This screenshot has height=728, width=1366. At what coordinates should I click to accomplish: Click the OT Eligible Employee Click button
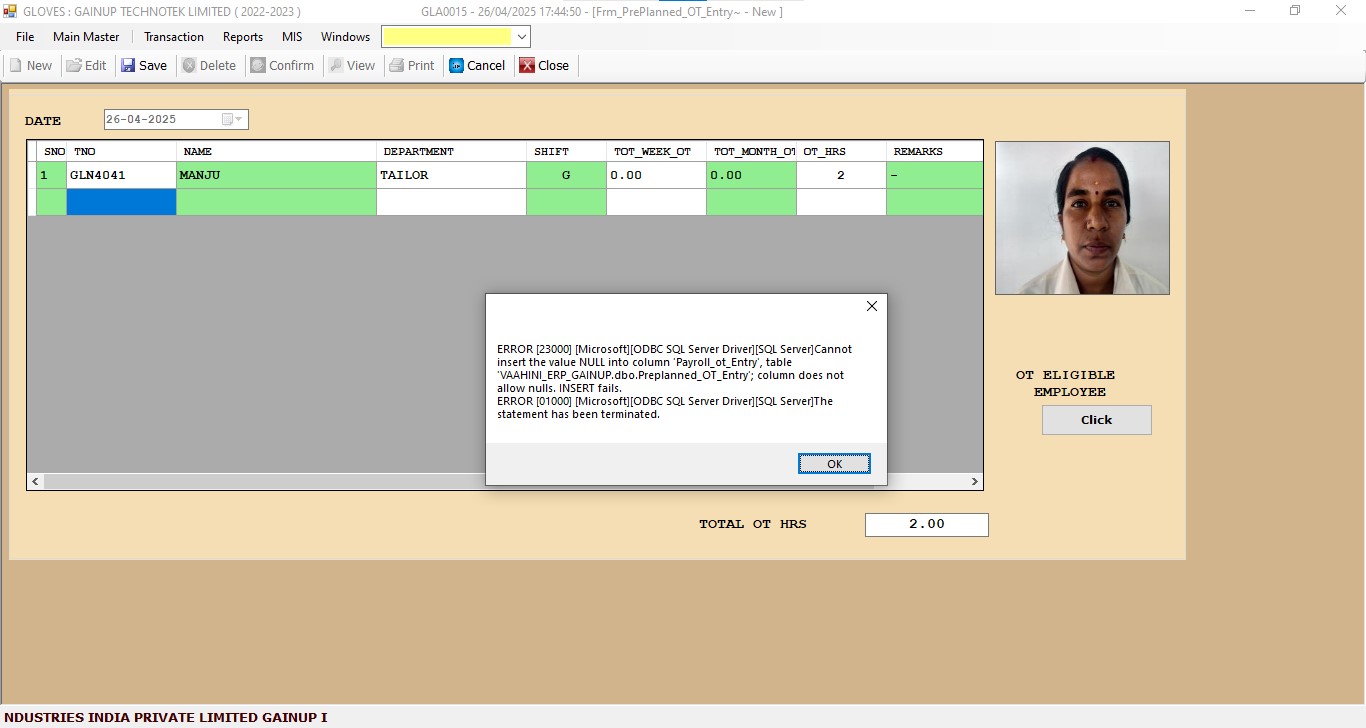tap(1096, 420)
